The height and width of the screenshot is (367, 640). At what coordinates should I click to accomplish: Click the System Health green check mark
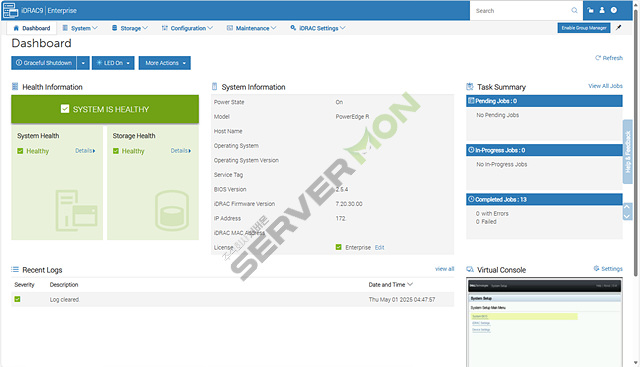pos(20,151)
